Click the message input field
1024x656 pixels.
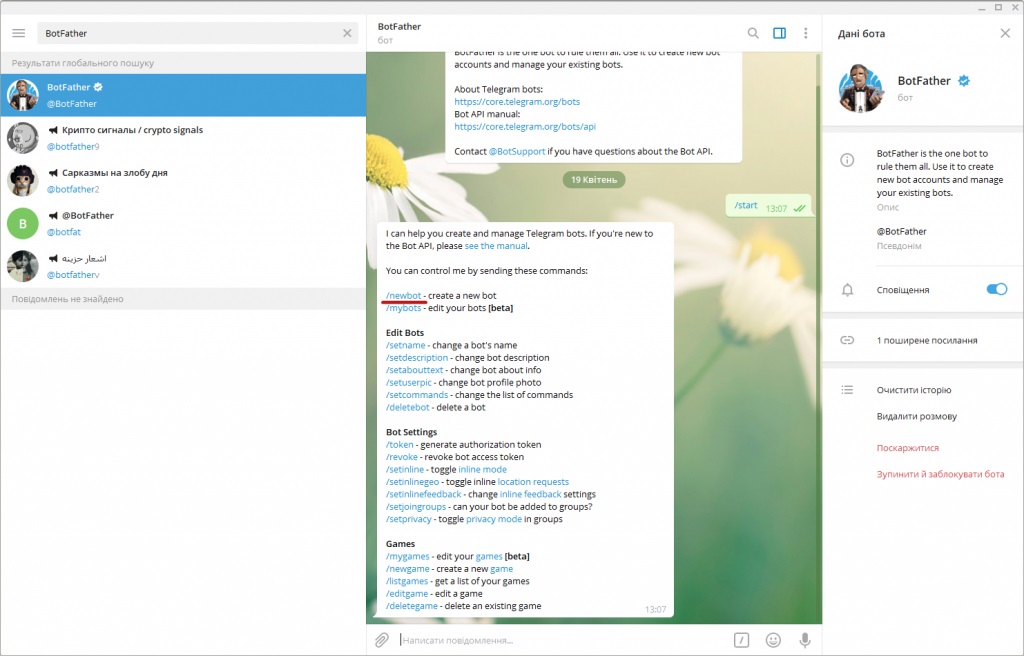tap(562, 640)
